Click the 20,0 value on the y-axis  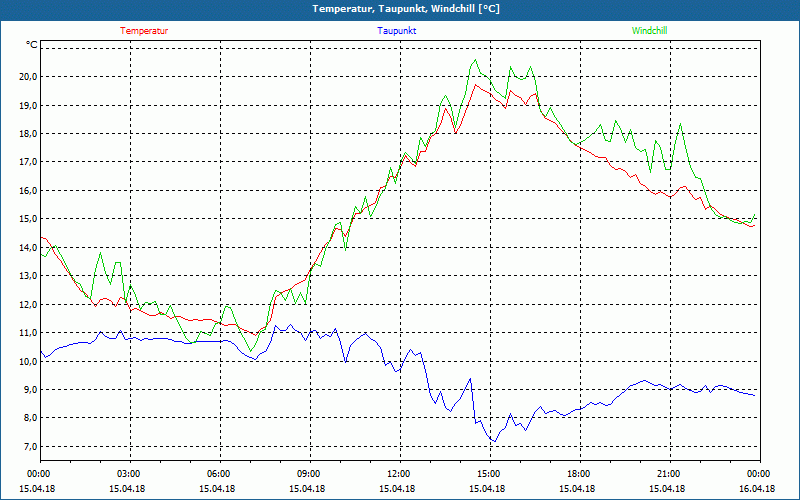tap(26, 76)
